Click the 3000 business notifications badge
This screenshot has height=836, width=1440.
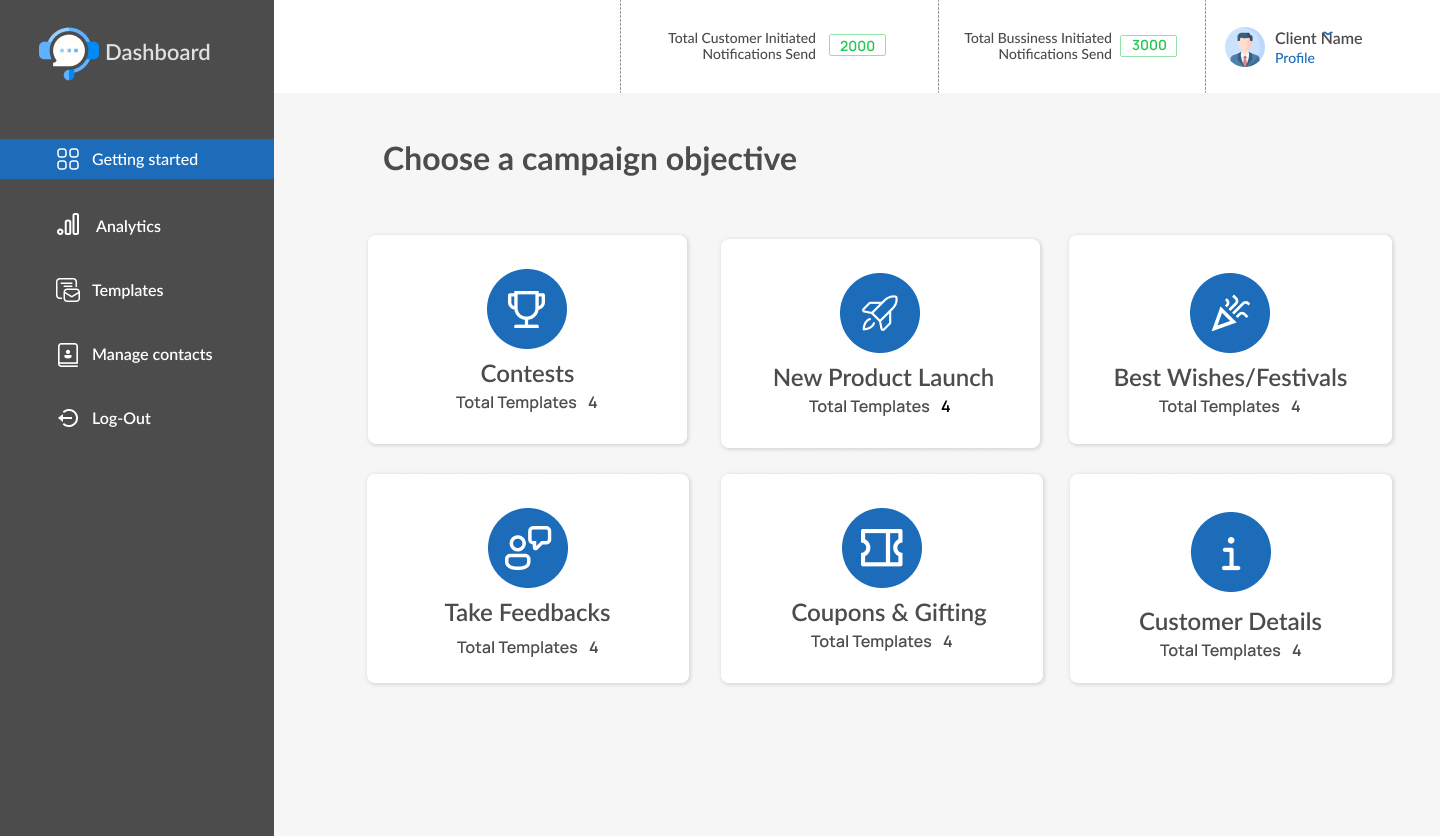click(x=1149, y=45)
